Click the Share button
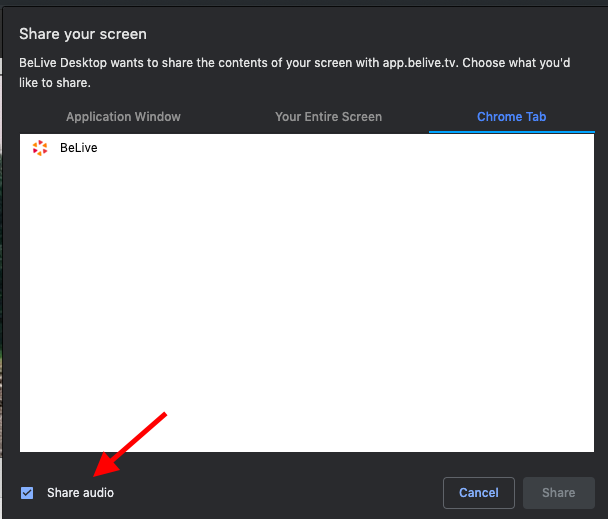 (559, 493)
